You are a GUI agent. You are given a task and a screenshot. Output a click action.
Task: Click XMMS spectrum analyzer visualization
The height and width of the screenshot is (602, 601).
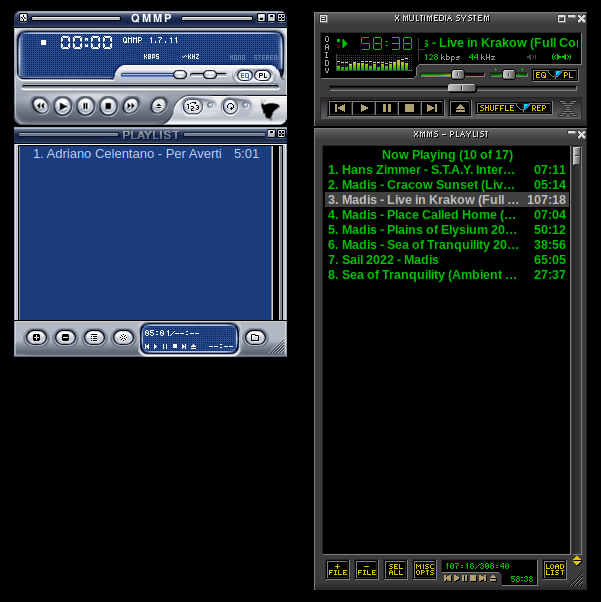[373, 63]
